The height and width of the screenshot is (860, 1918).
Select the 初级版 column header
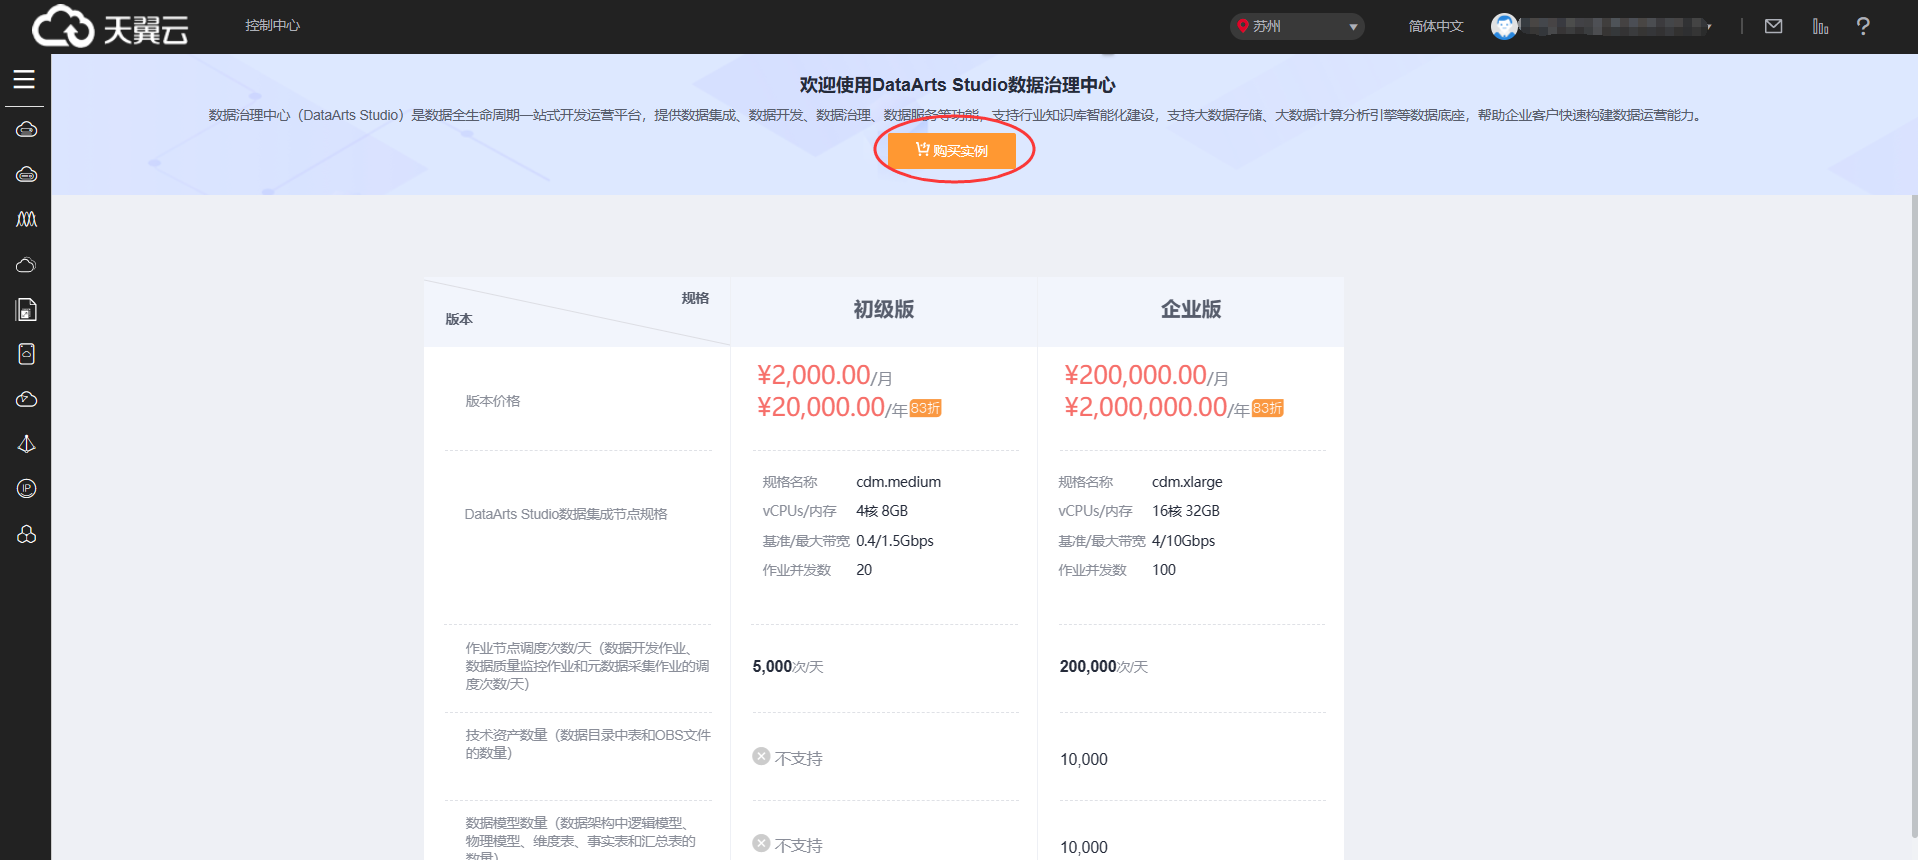(x=884, y=309)
